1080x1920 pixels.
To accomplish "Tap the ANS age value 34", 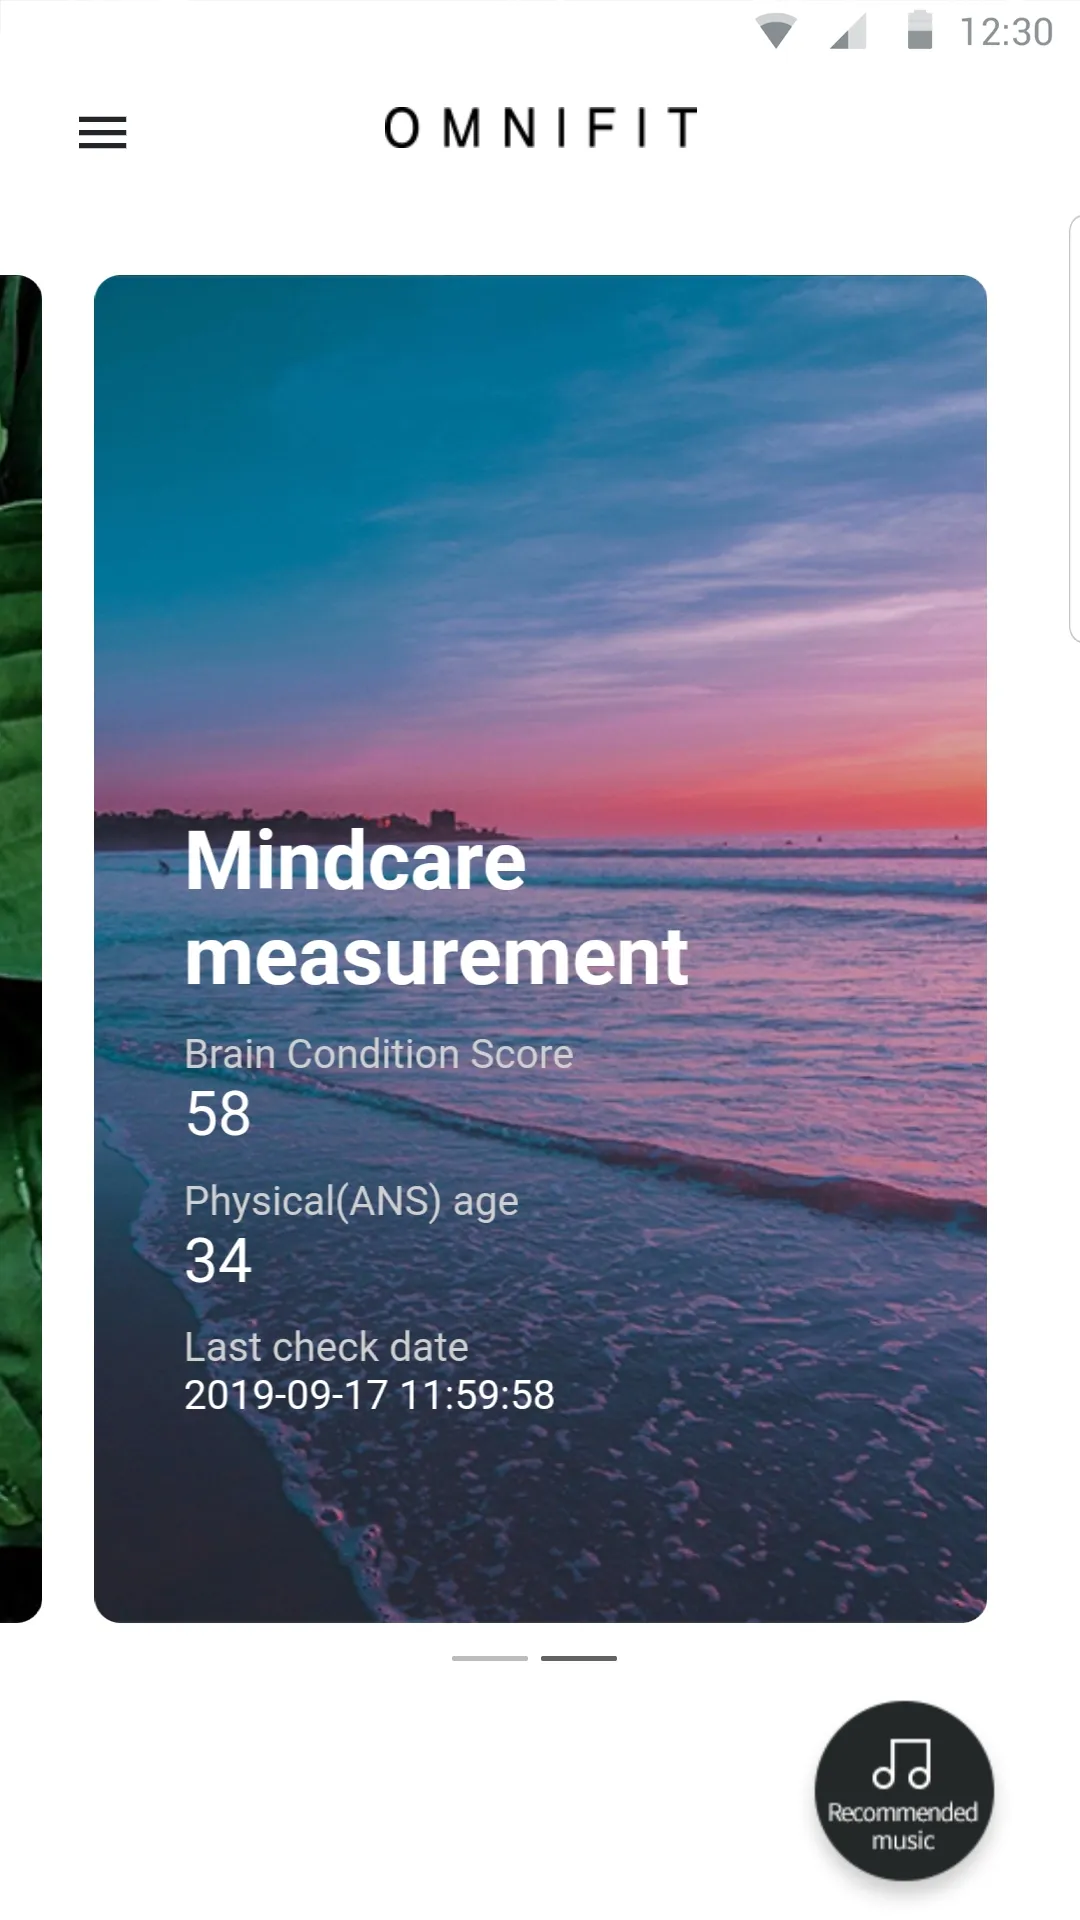I will (218, 1260).
